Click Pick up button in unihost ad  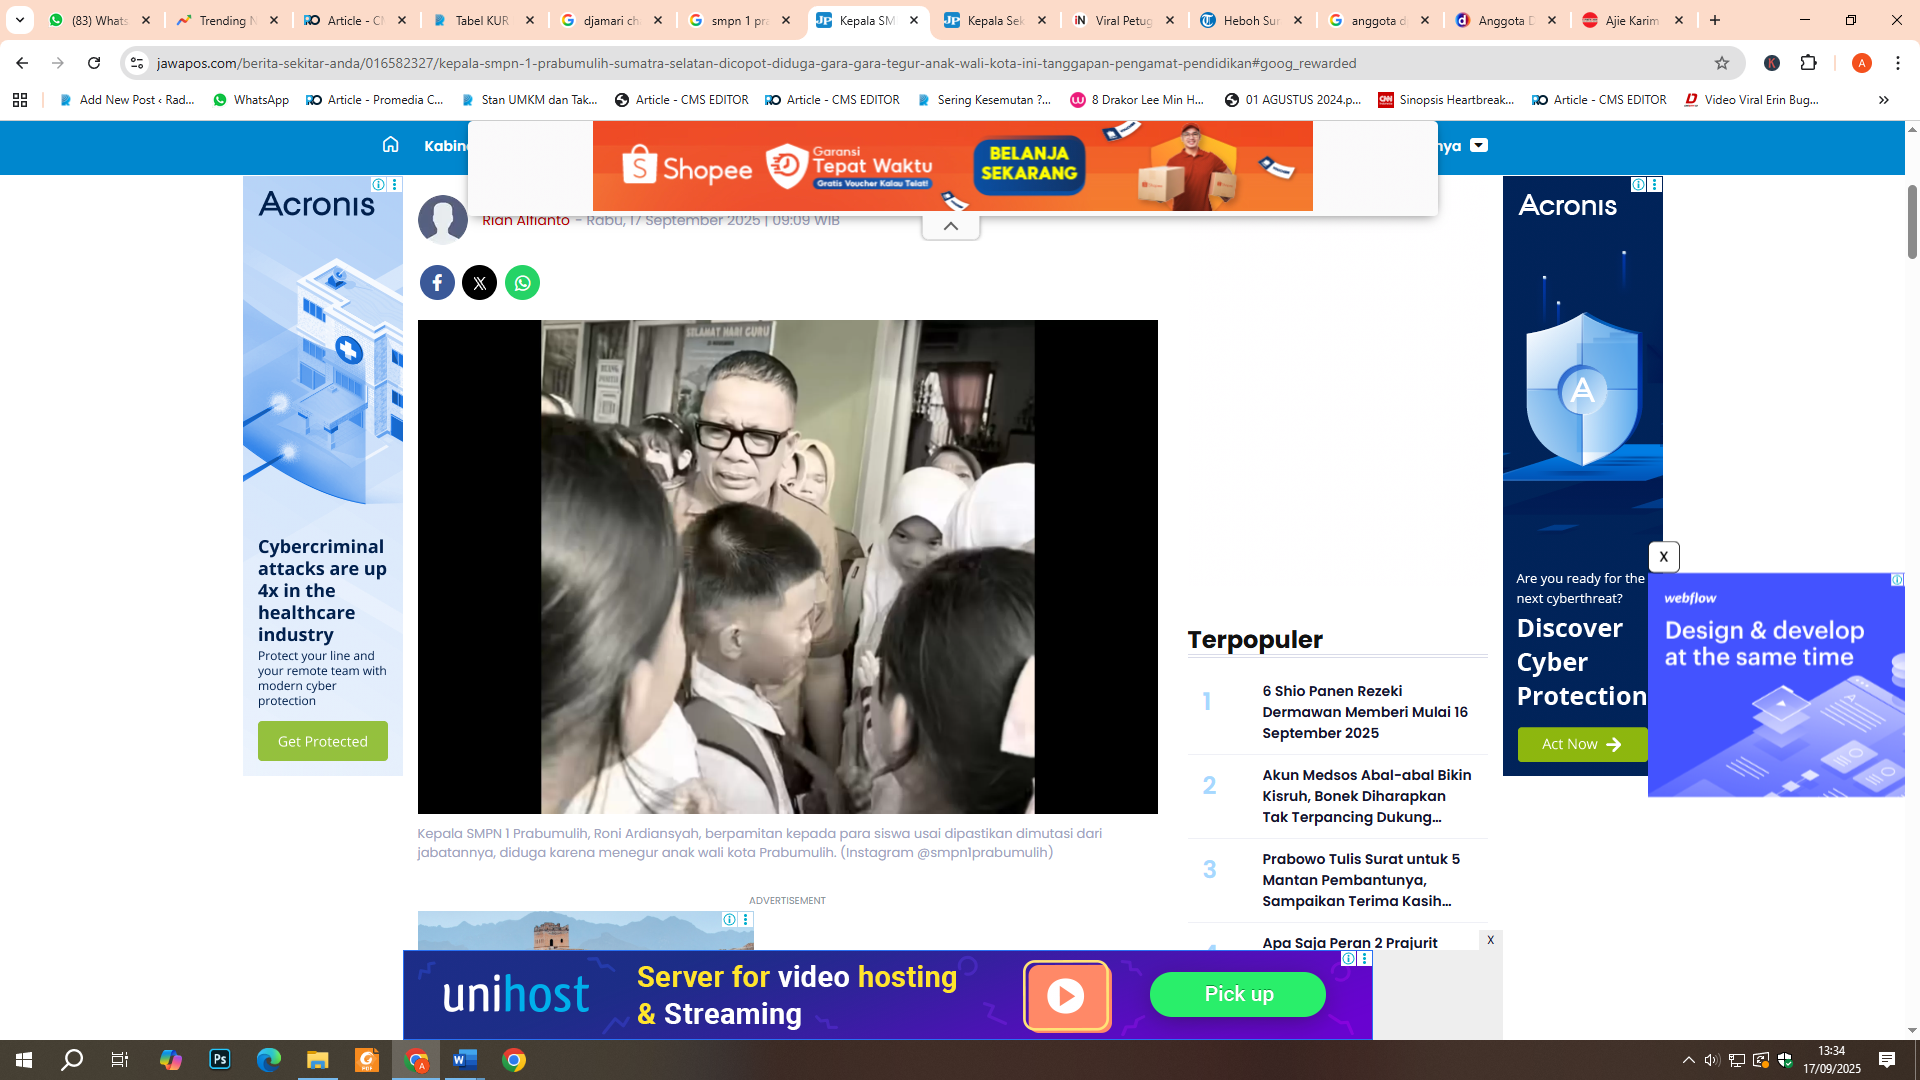tap(1238, 995)
